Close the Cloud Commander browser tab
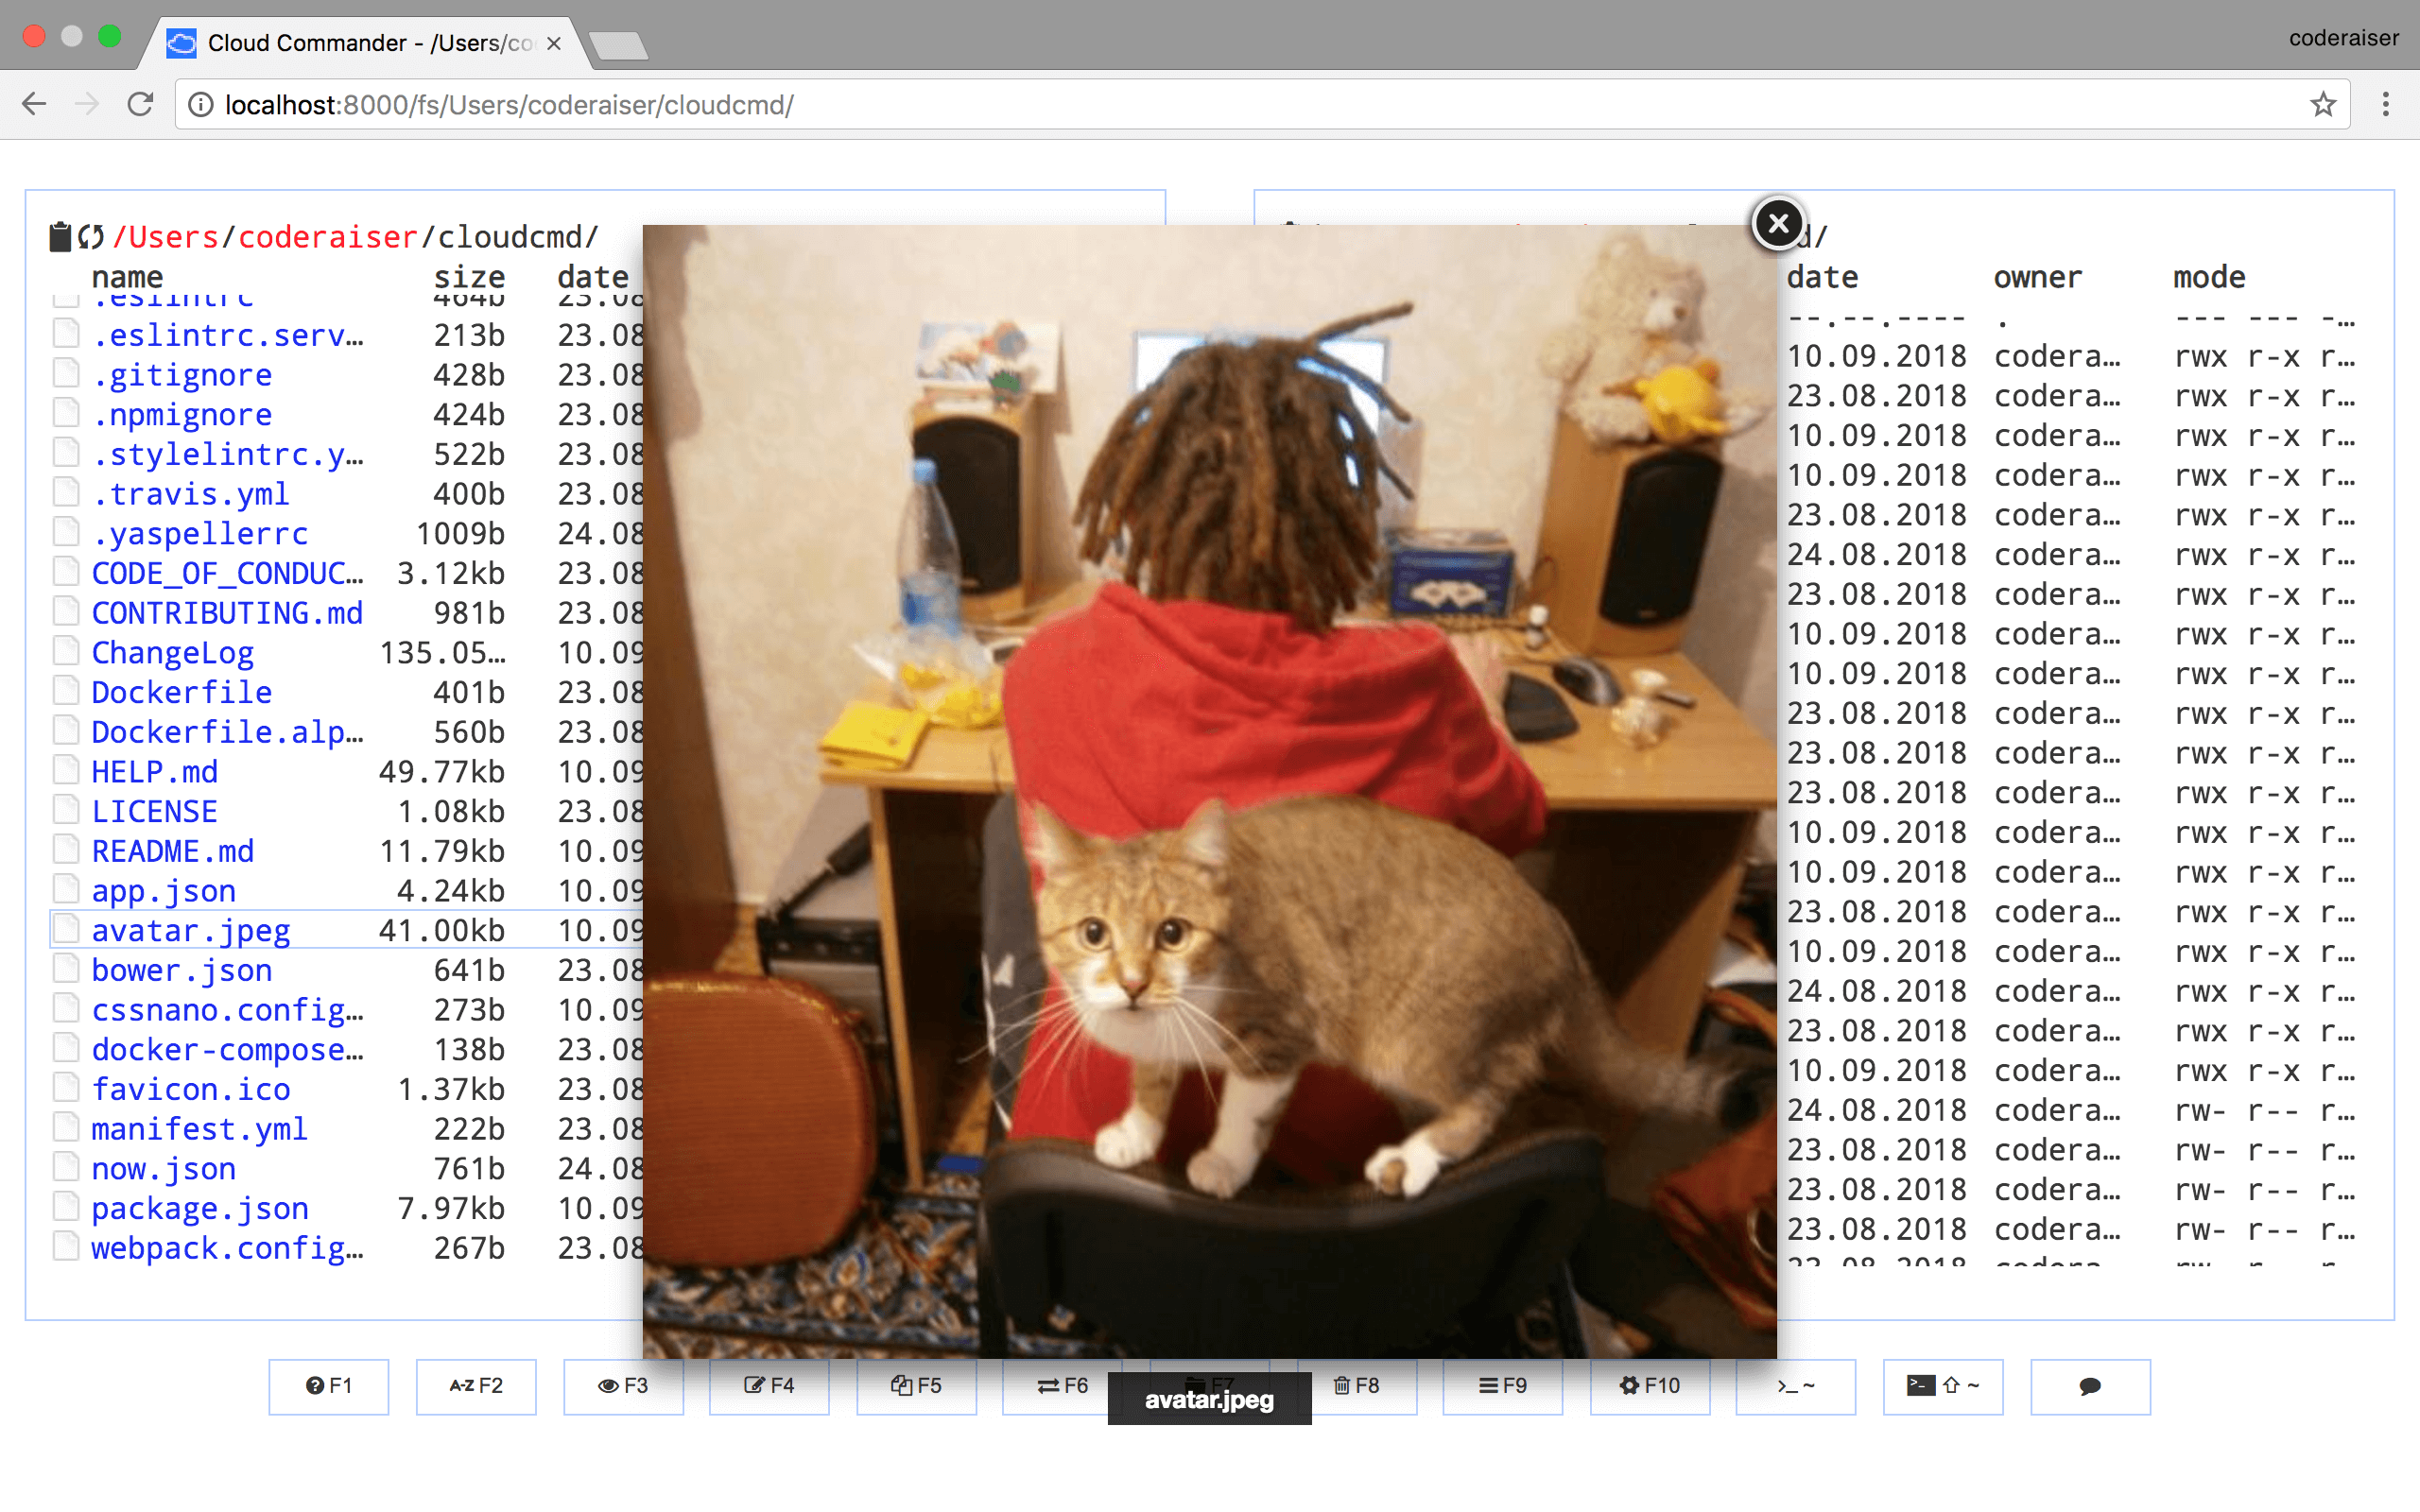 click(x=554, y=44)
